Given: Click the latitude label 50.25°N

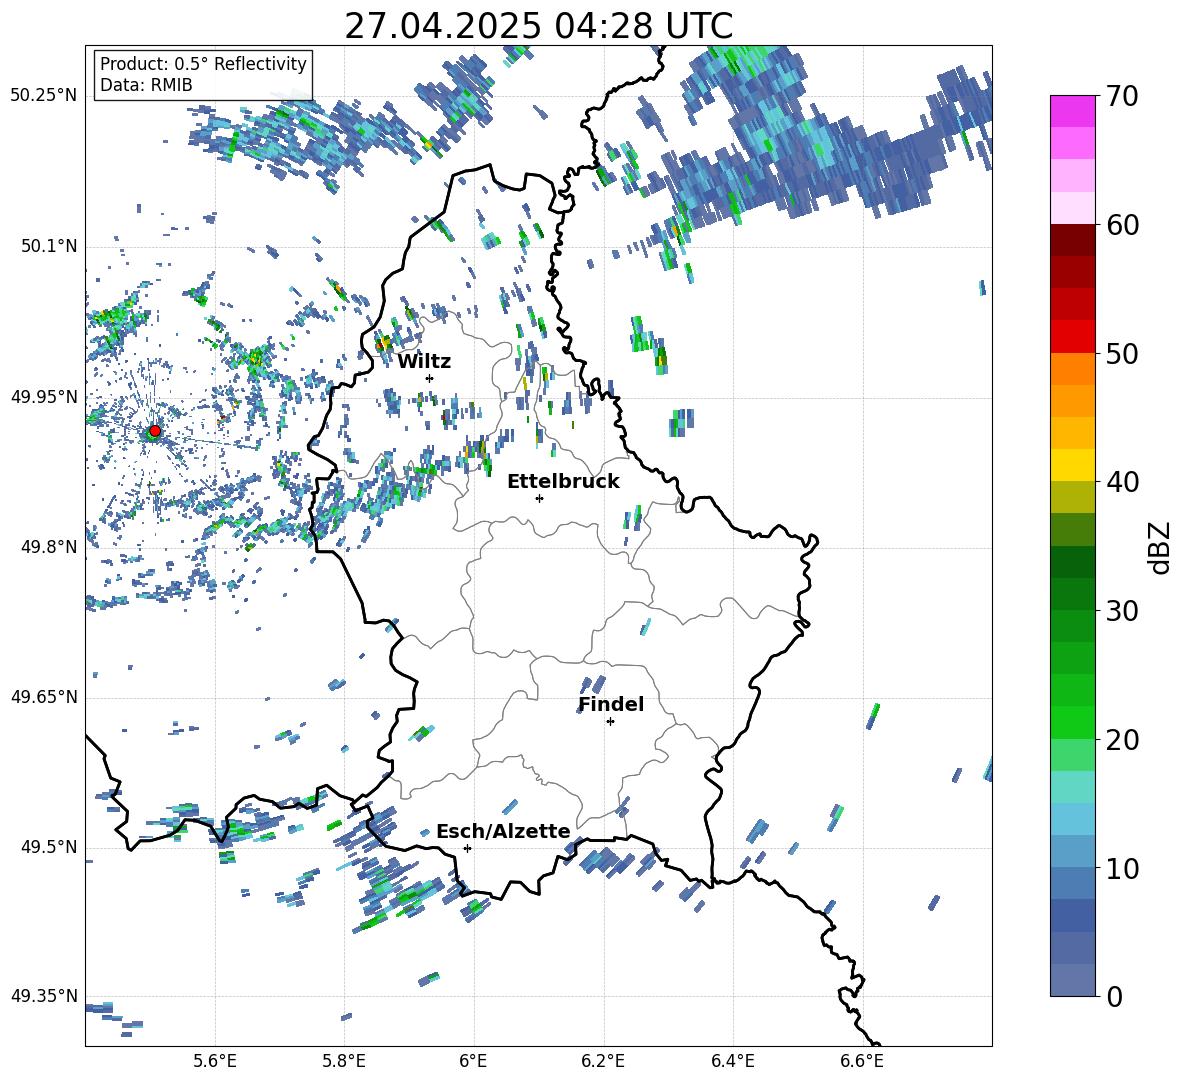Looking at the screenshot, I should click(44, 96).
